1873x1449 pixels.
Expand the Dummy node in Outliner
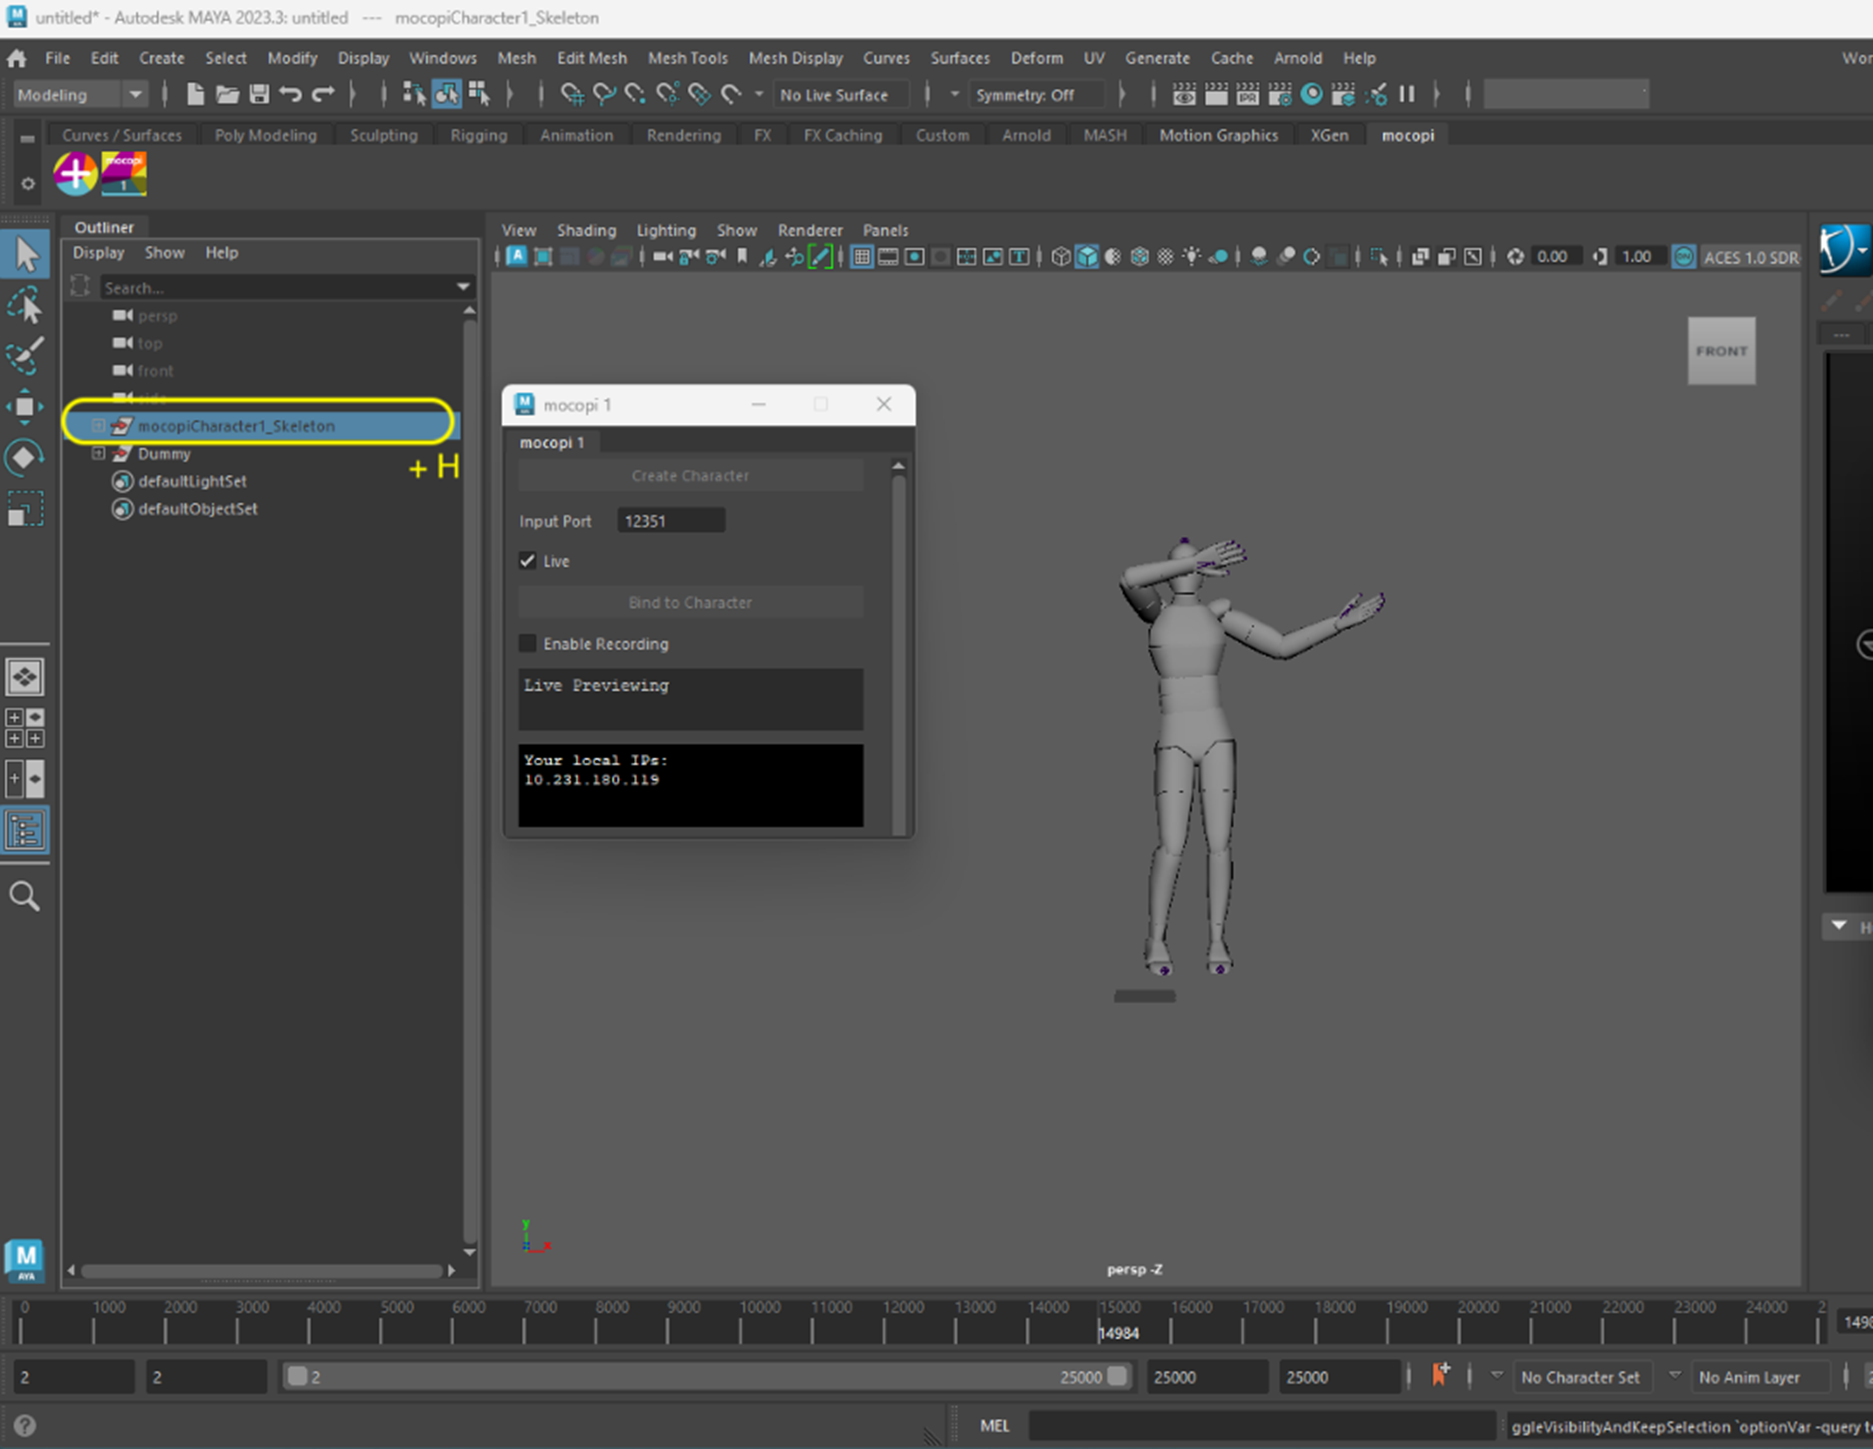coord(98,453)
